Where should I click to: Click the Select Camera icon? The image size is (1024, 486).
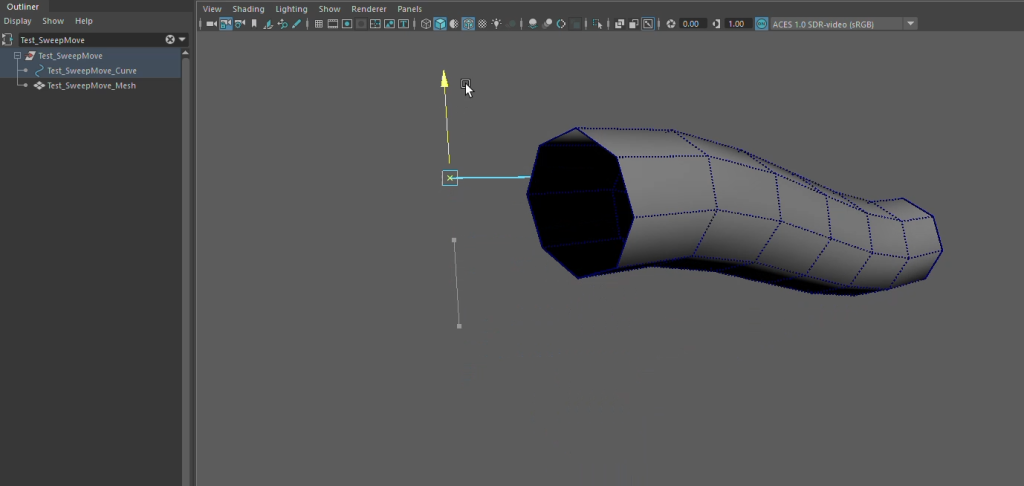click(x=211, y=23)
